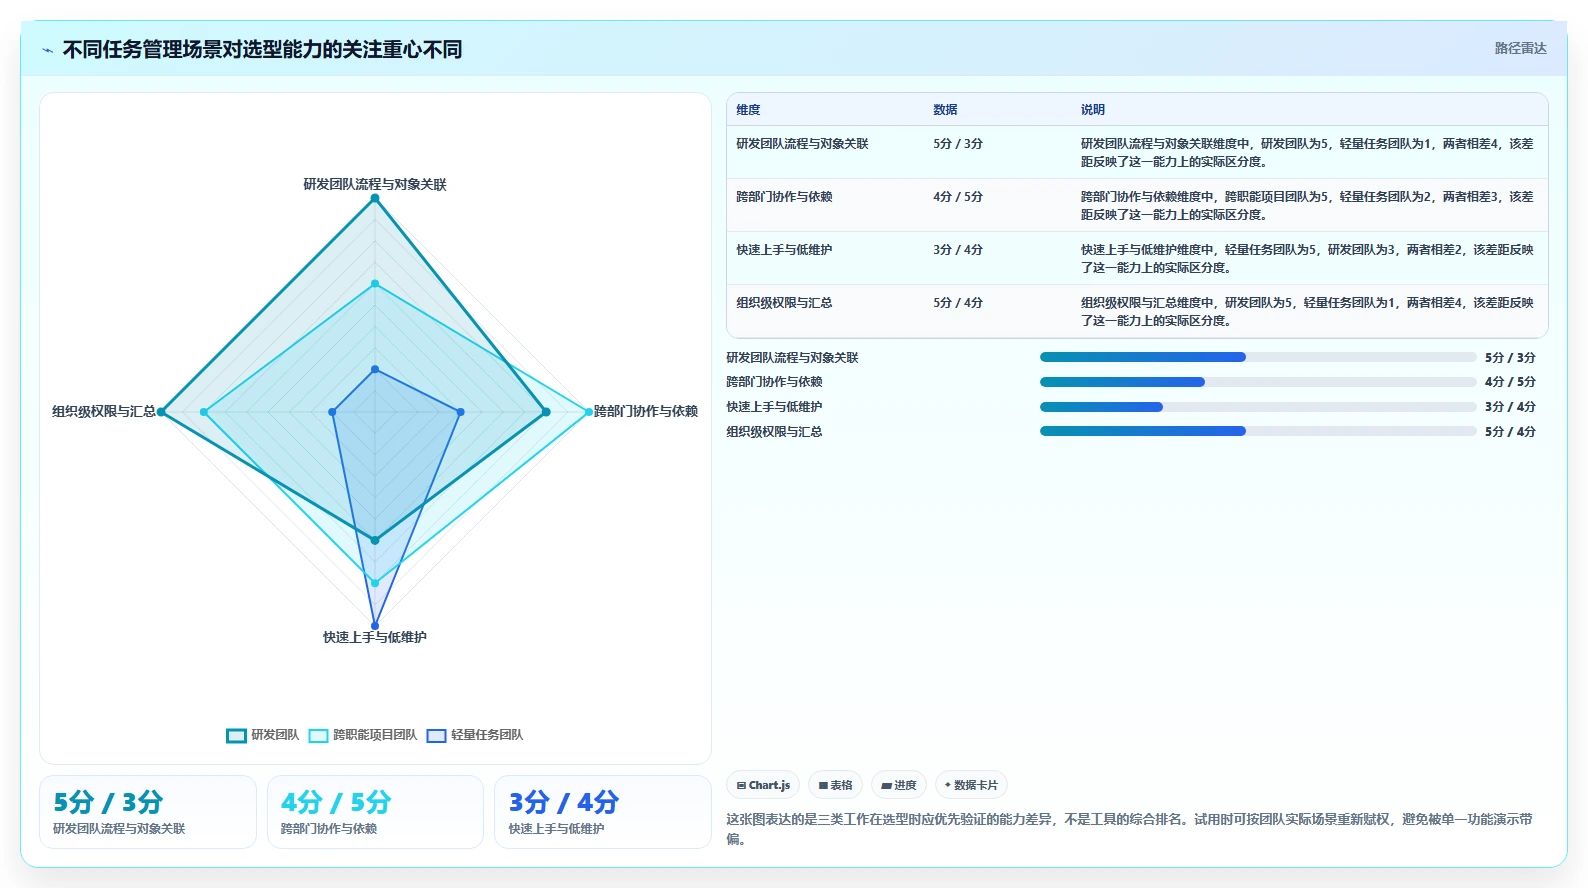Click the Chart.js tag chip

[763, 785]
